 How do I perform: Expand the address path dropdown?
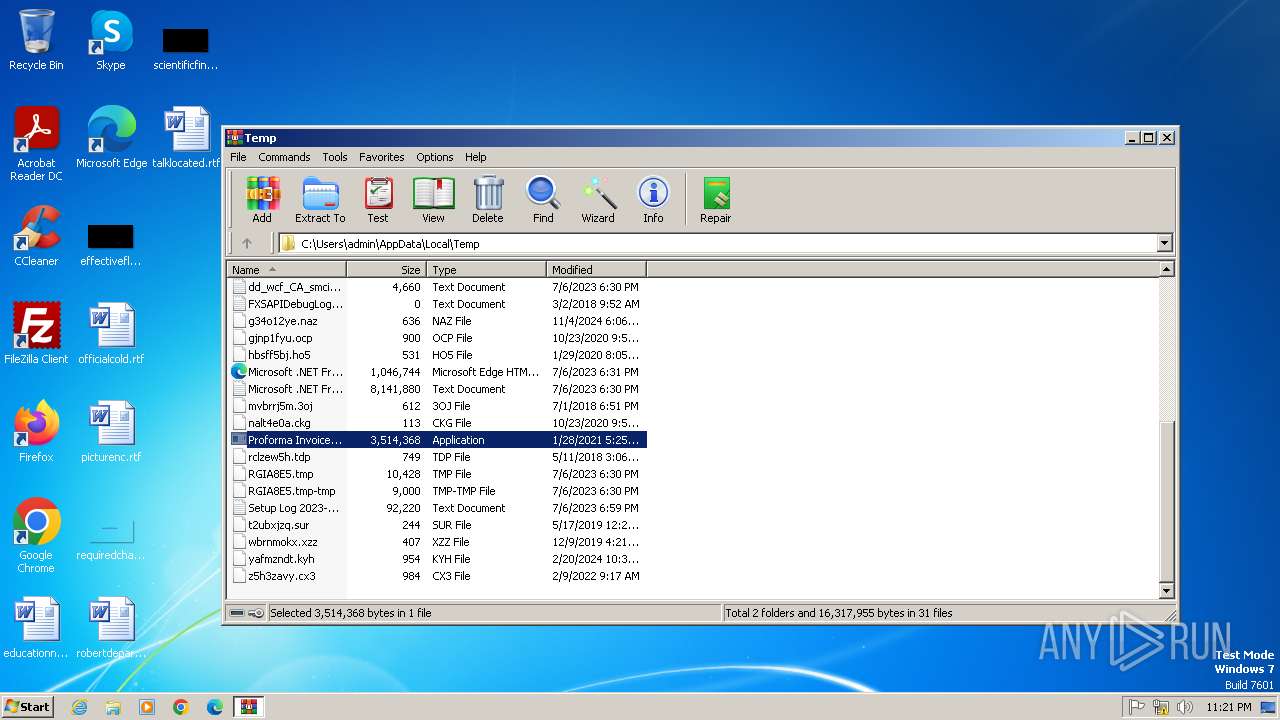click(x=1164, y=243)
